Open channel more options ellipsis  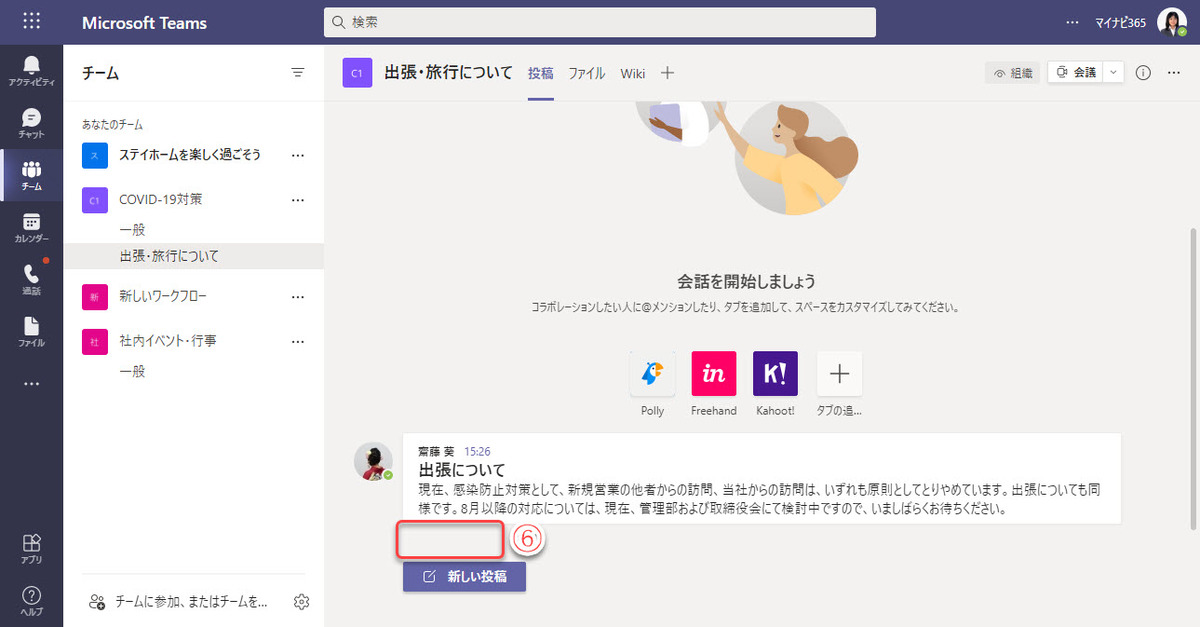(1175, 73)
